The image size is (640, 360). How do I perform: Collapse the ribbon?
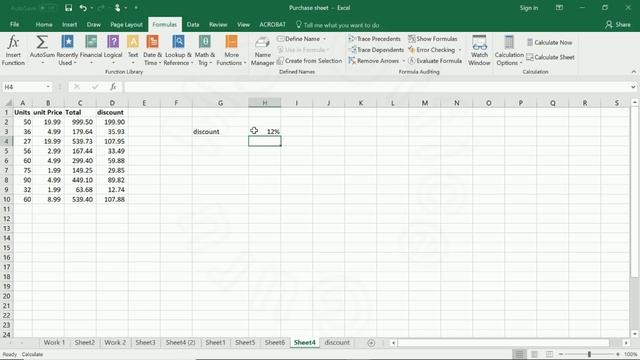pos(633,72)
